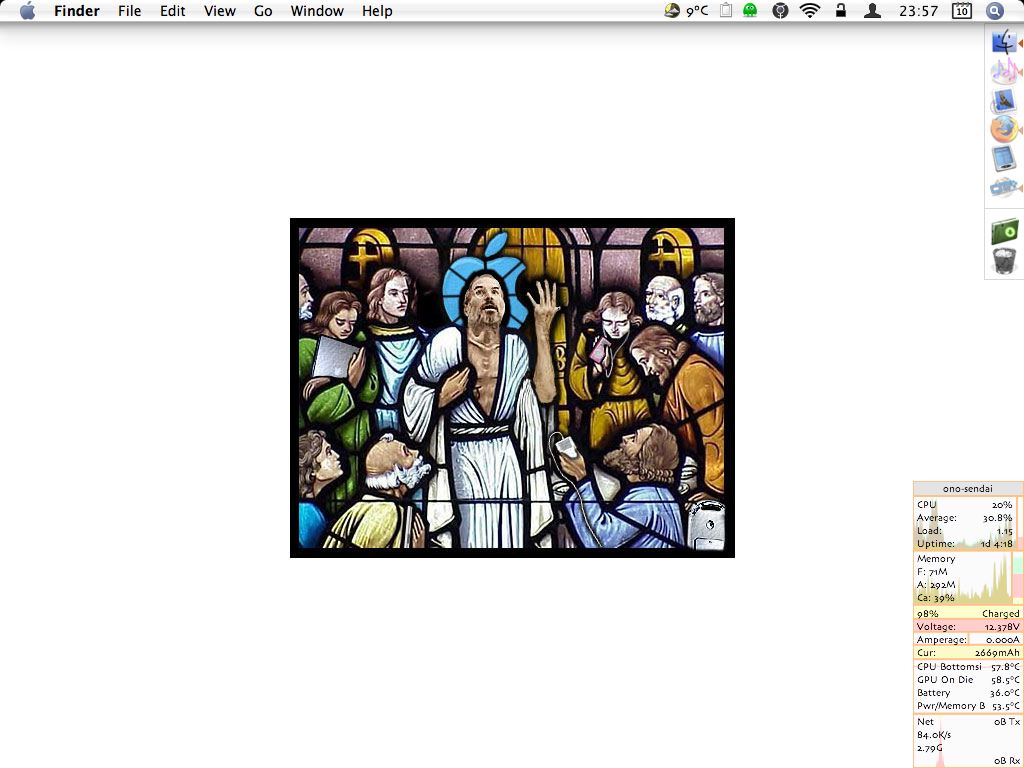The image size is (1024, 768).
Task: Click the CPU Bottomsi 57.8°C row
Action: (x=968, y=667)
